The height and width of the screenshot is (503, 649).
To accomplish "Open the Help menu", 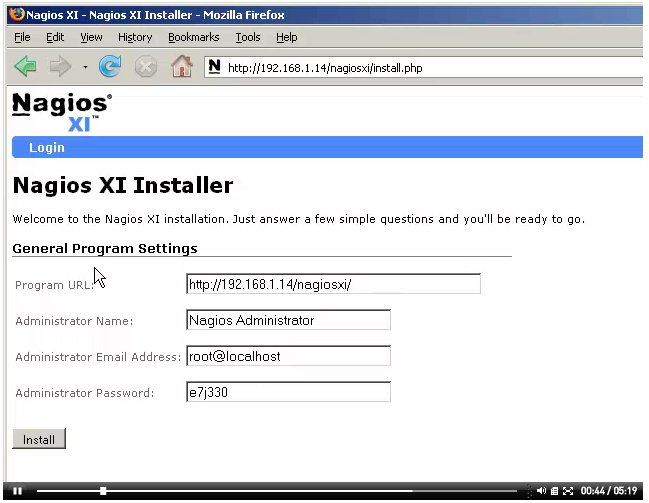I will pos(286,37).
